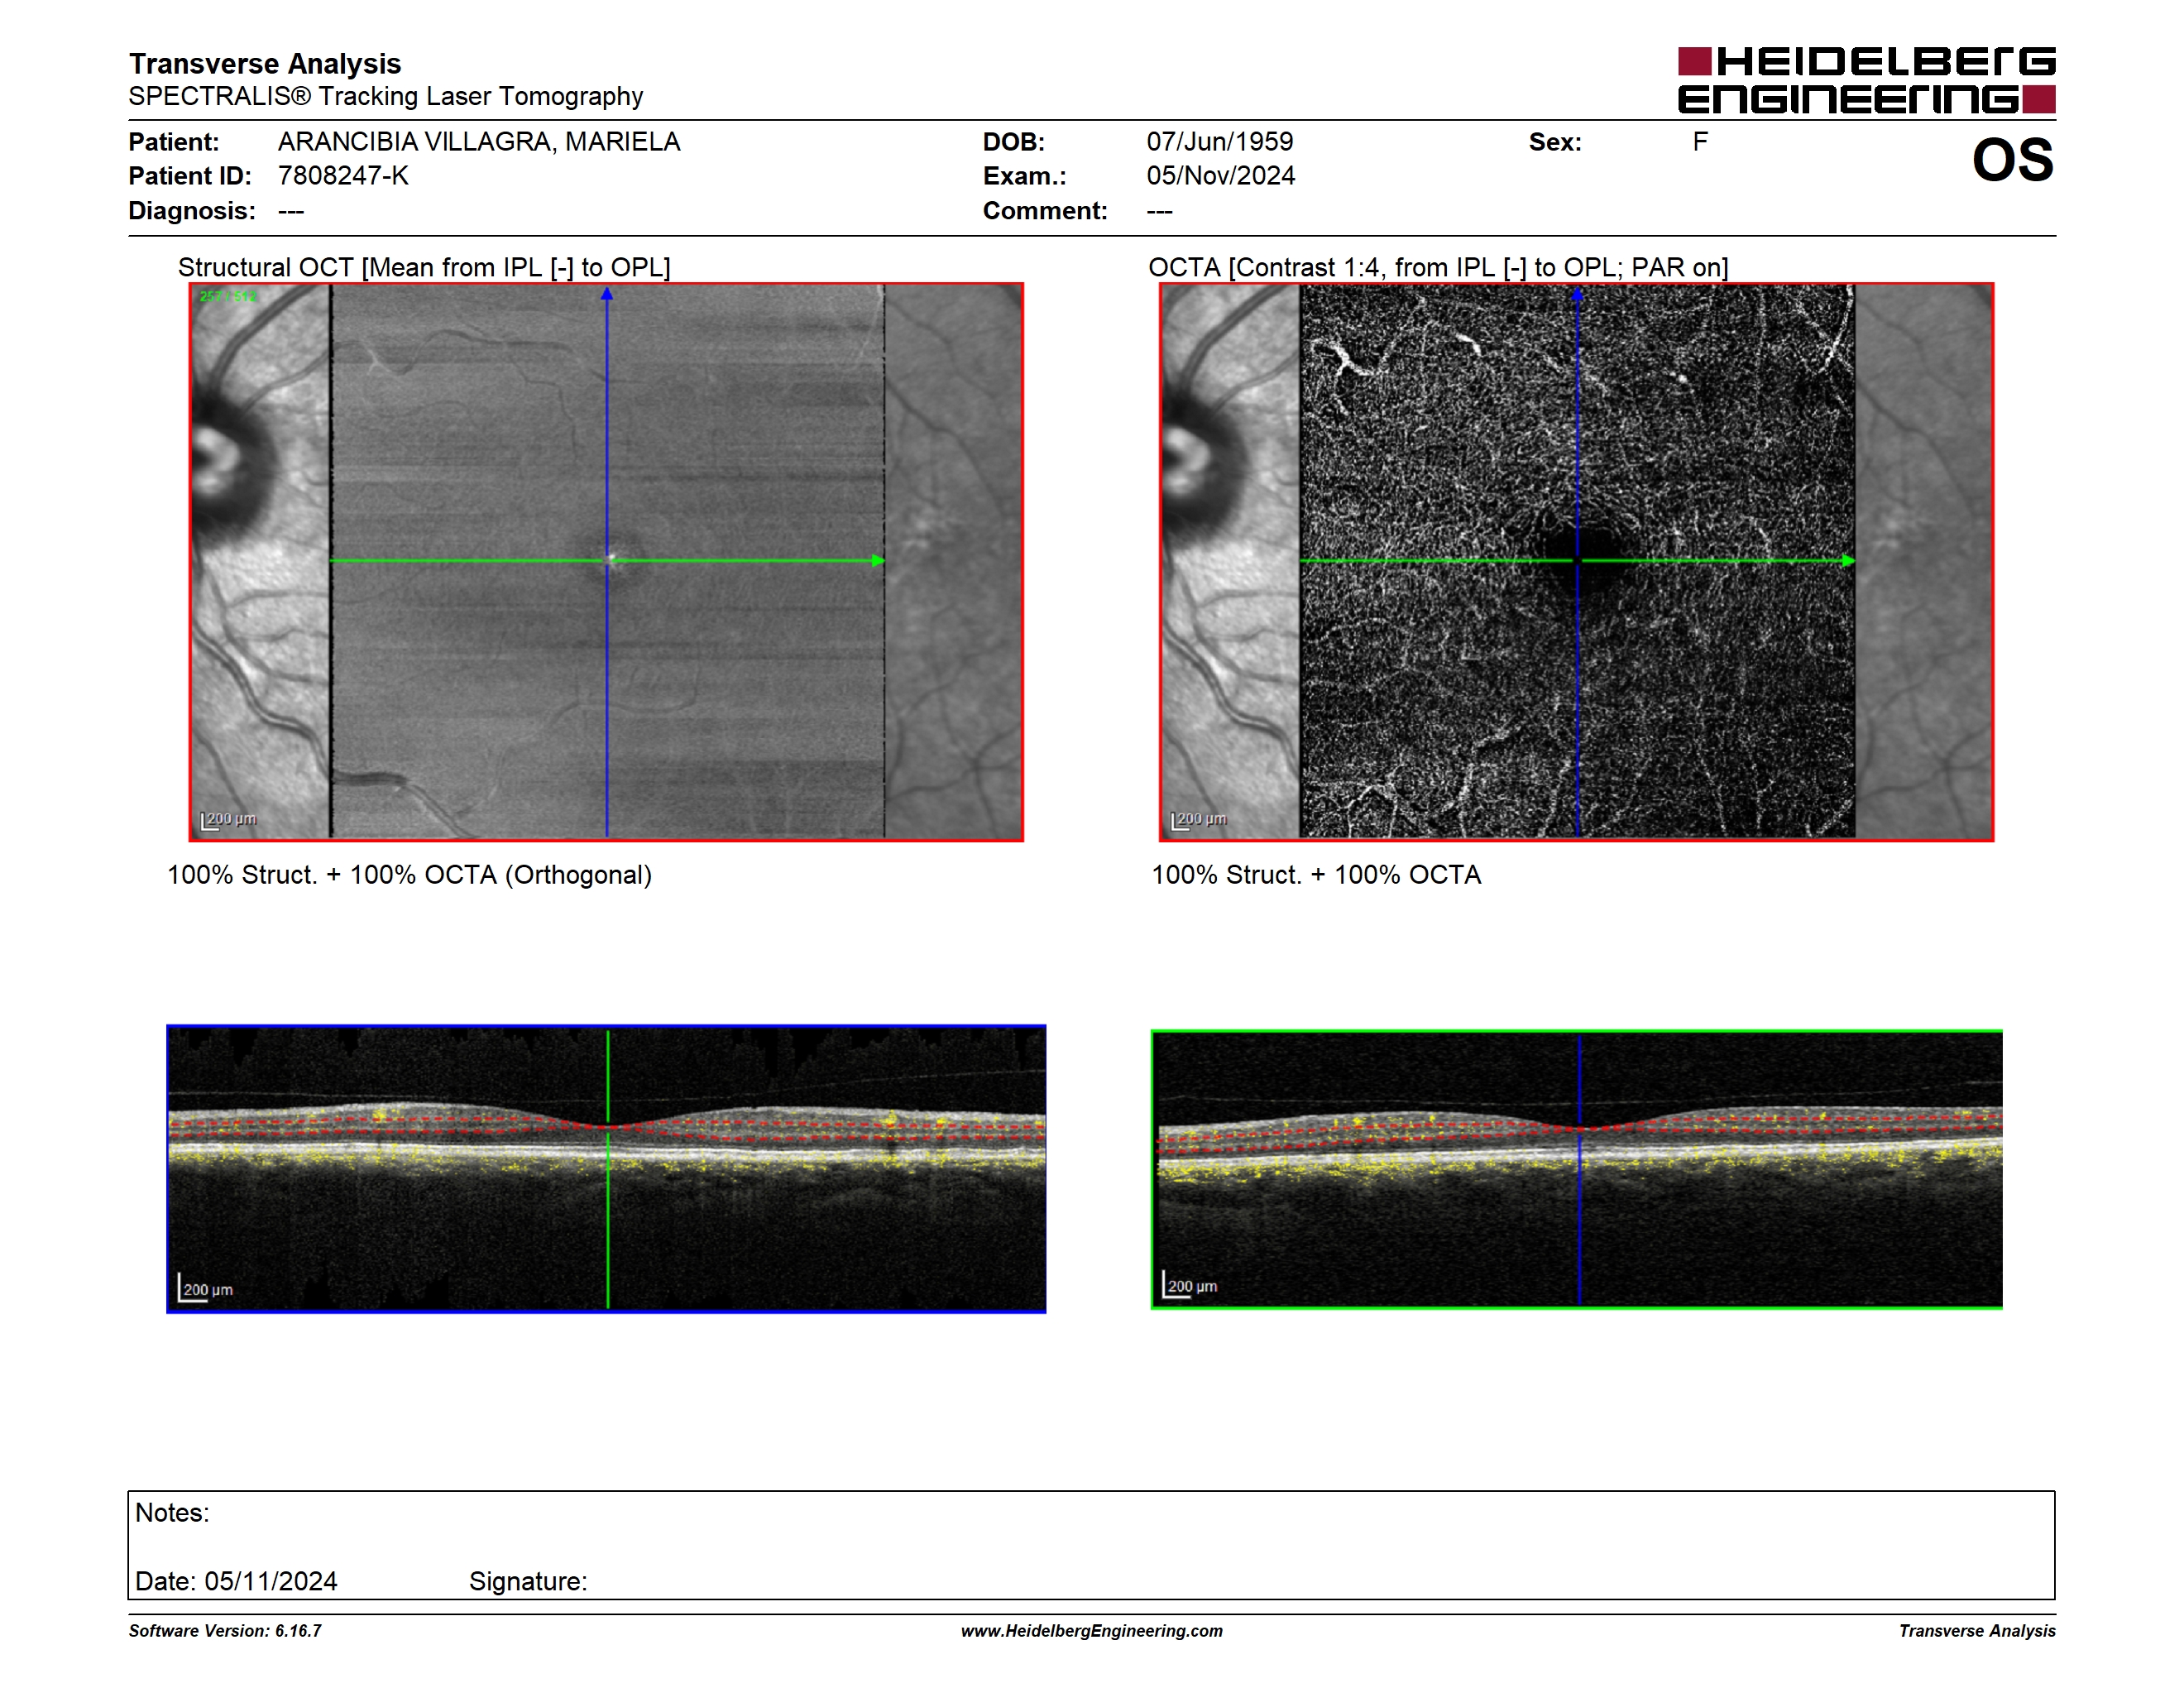2184x1688 pixels.
Task: Click the 'DOB:' field label
Action: point(1014,142)
